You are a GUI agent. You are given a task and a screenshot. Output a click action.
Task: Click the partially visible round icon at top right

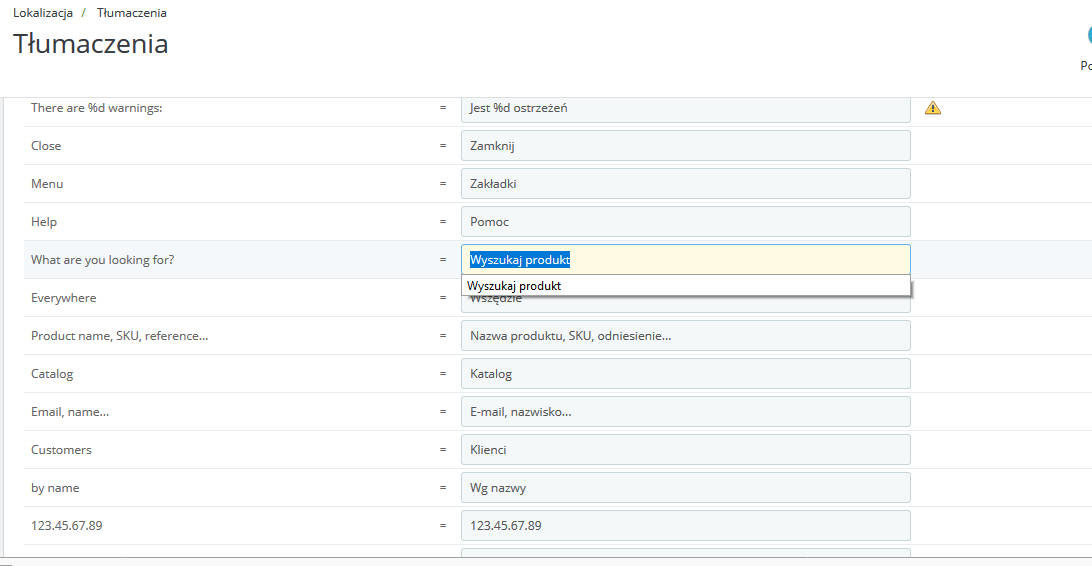(x=1088, y=36)
